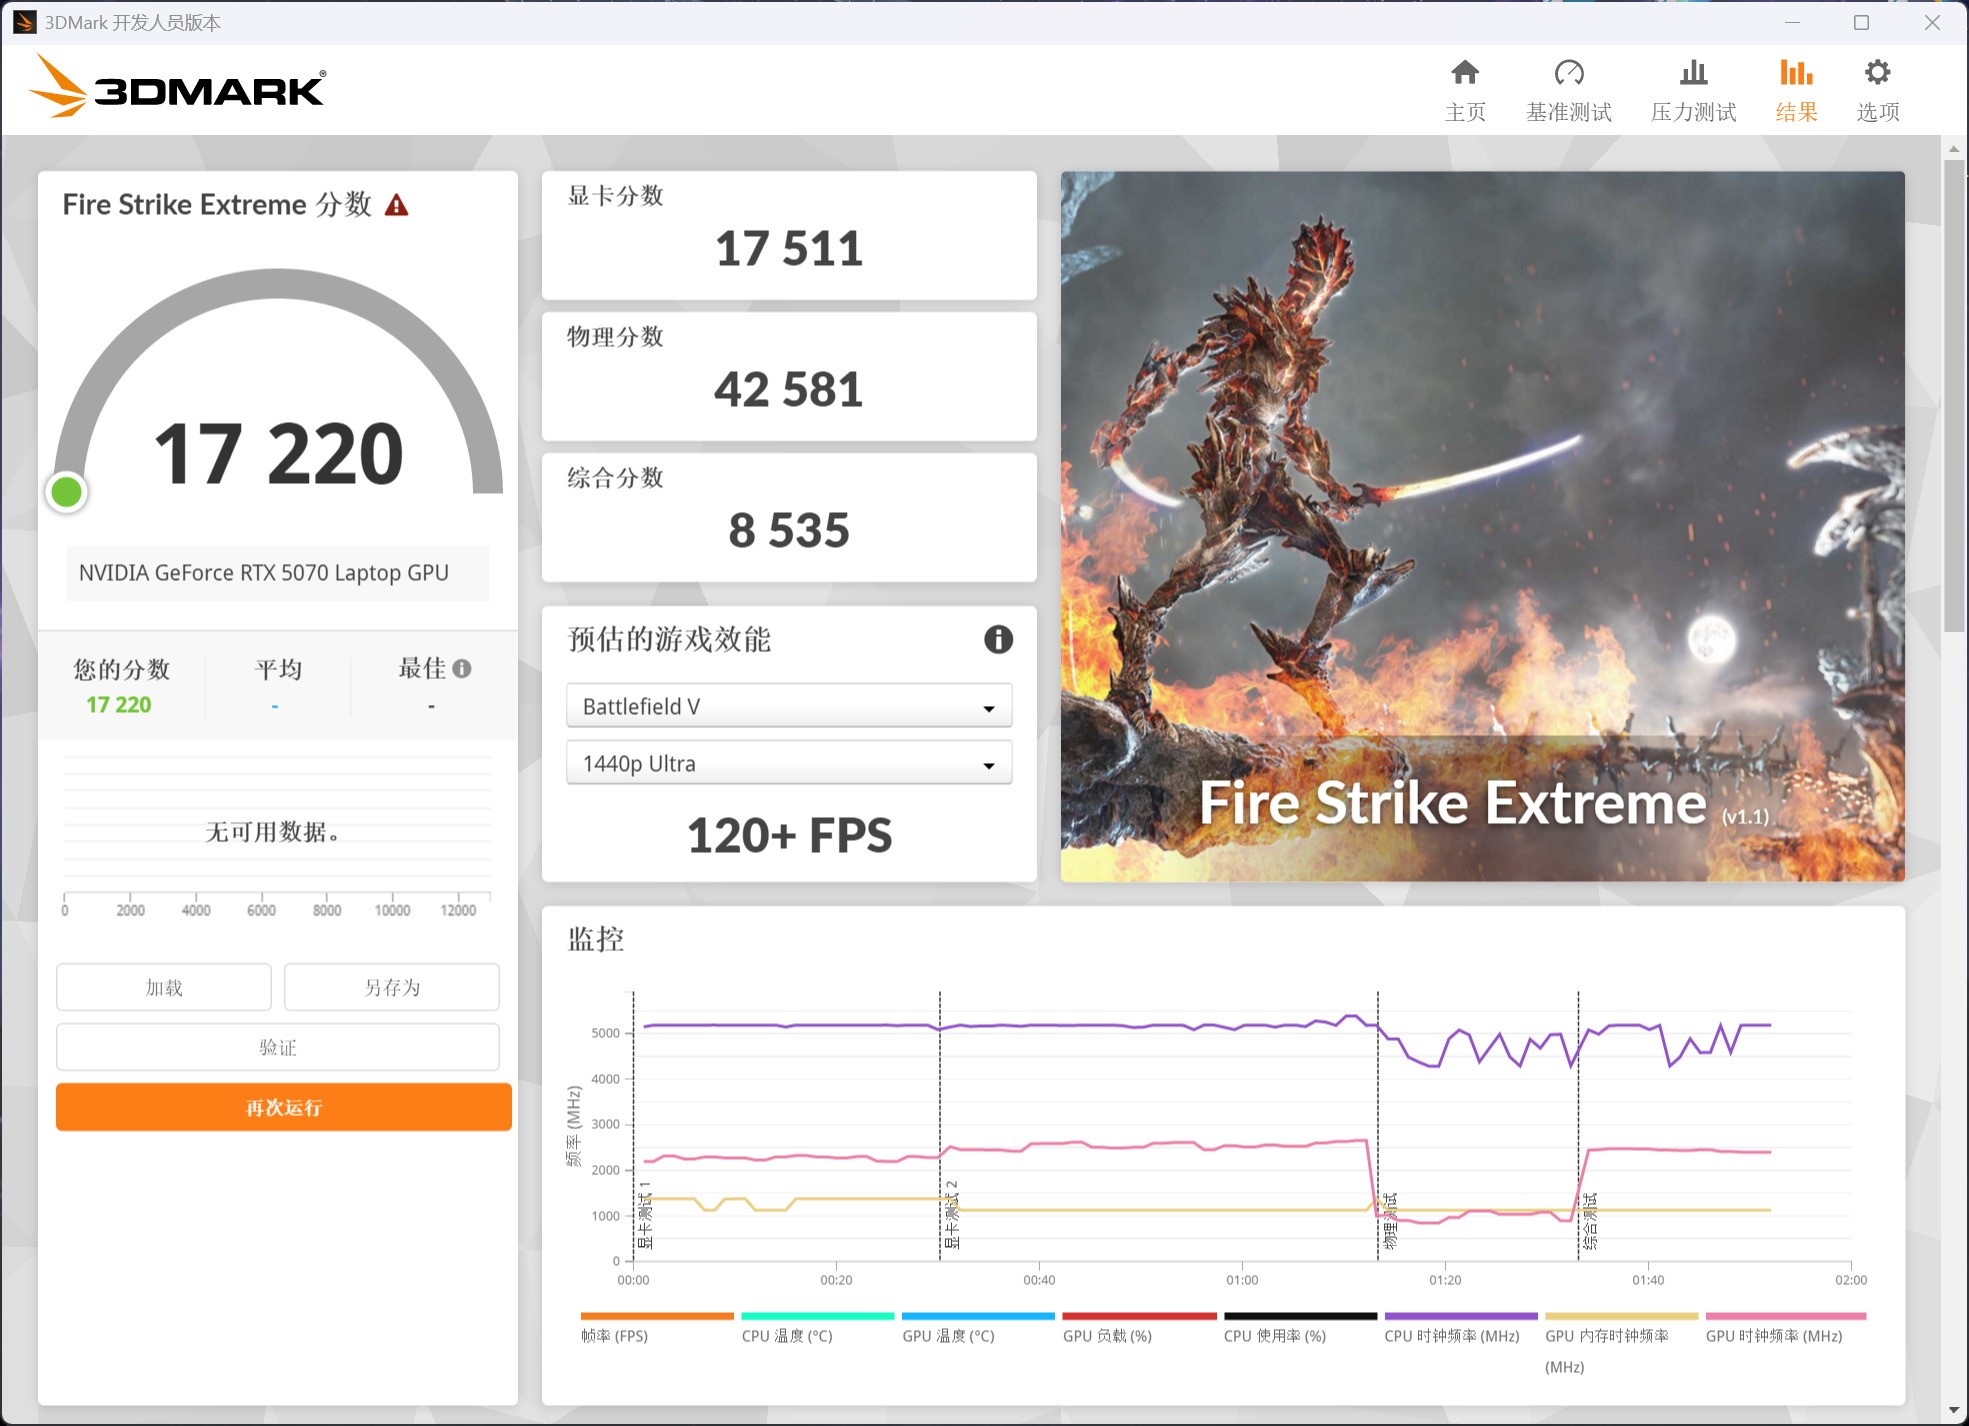Click the 3DMark logo in header

tap(177, 88)
